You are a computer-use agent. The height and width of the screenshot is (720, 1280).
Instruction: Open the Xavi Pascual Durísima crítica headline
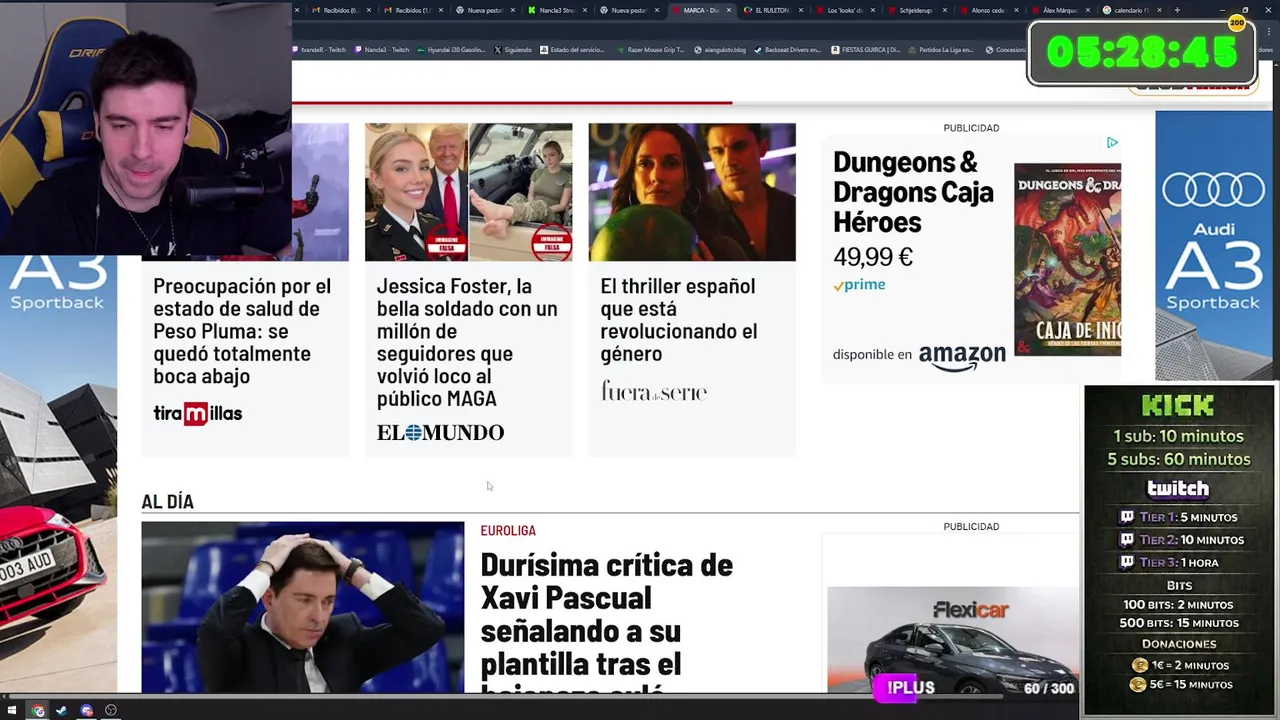[607, 620]
